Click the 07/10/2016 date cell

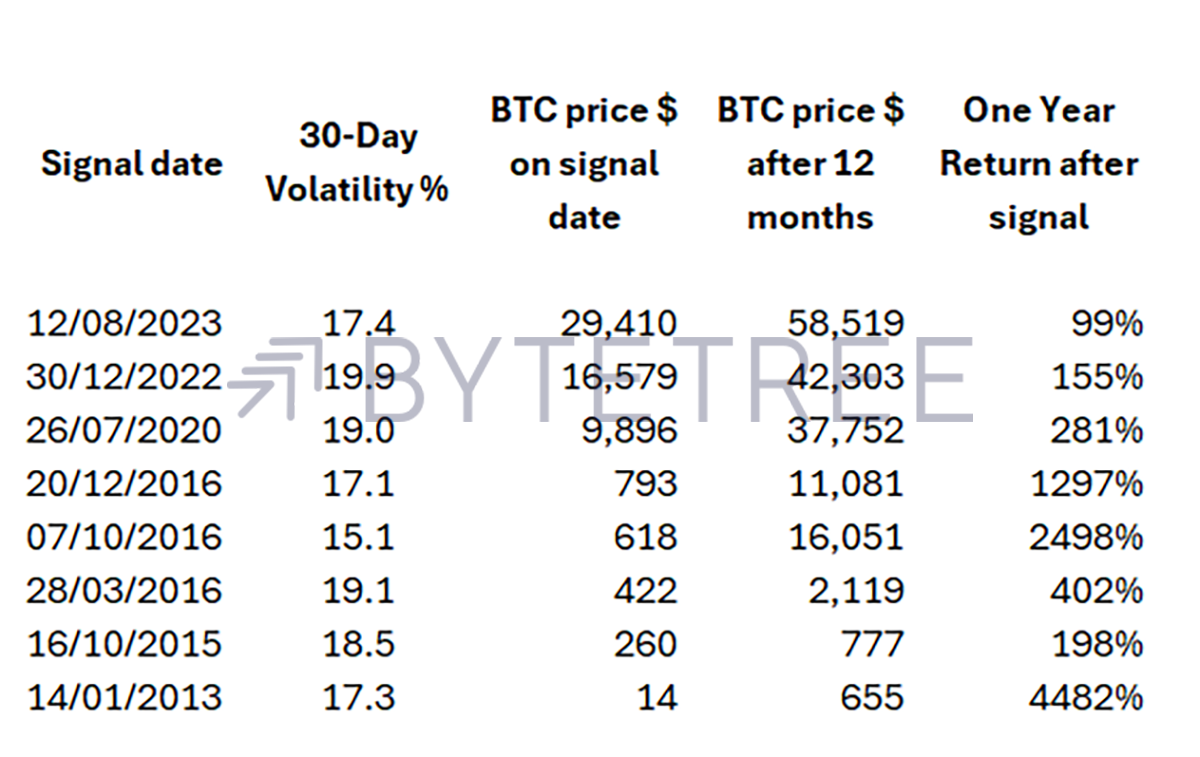125,537
